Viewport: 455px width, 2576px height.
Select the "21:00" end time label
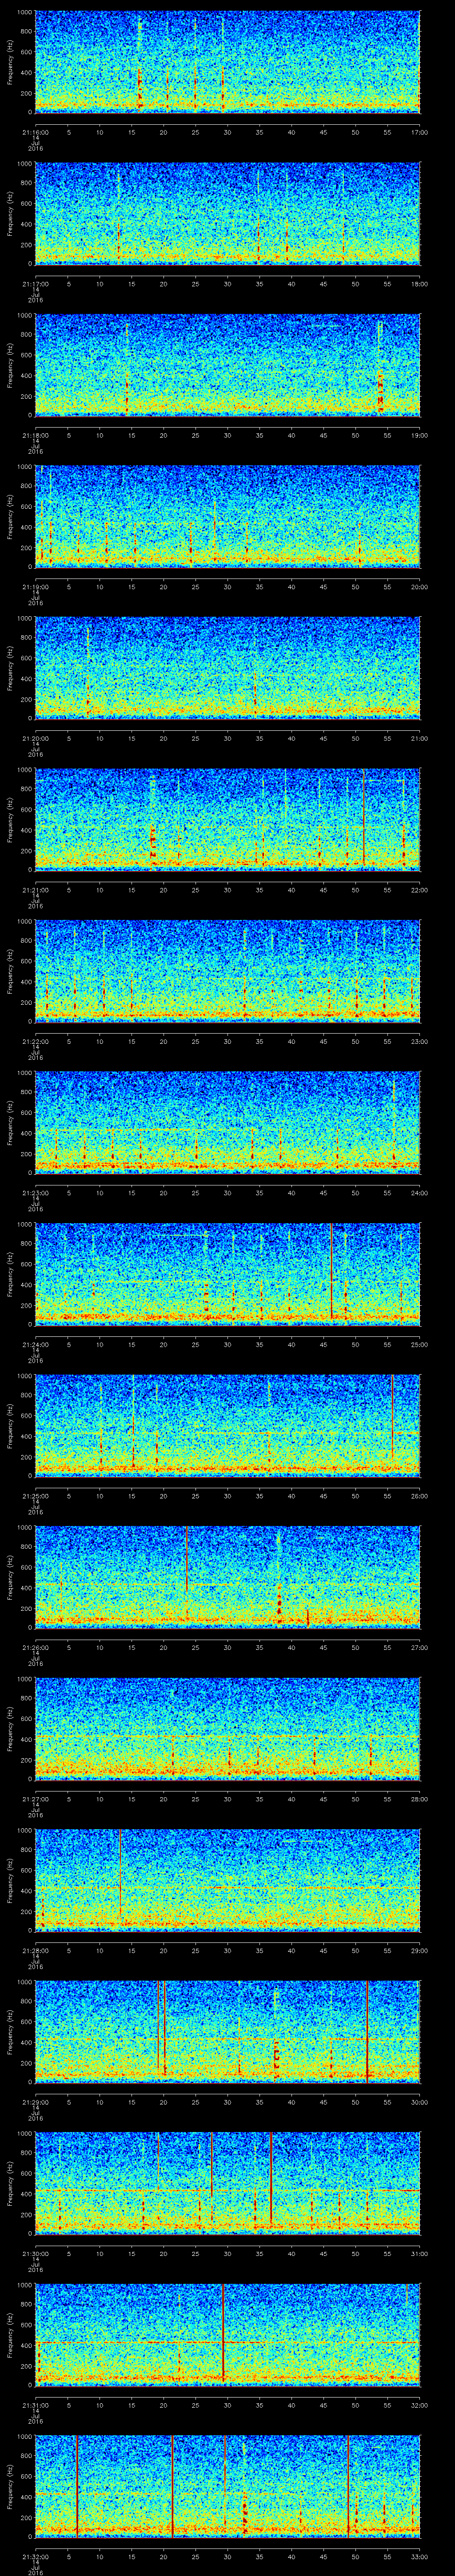pos(419,738)
